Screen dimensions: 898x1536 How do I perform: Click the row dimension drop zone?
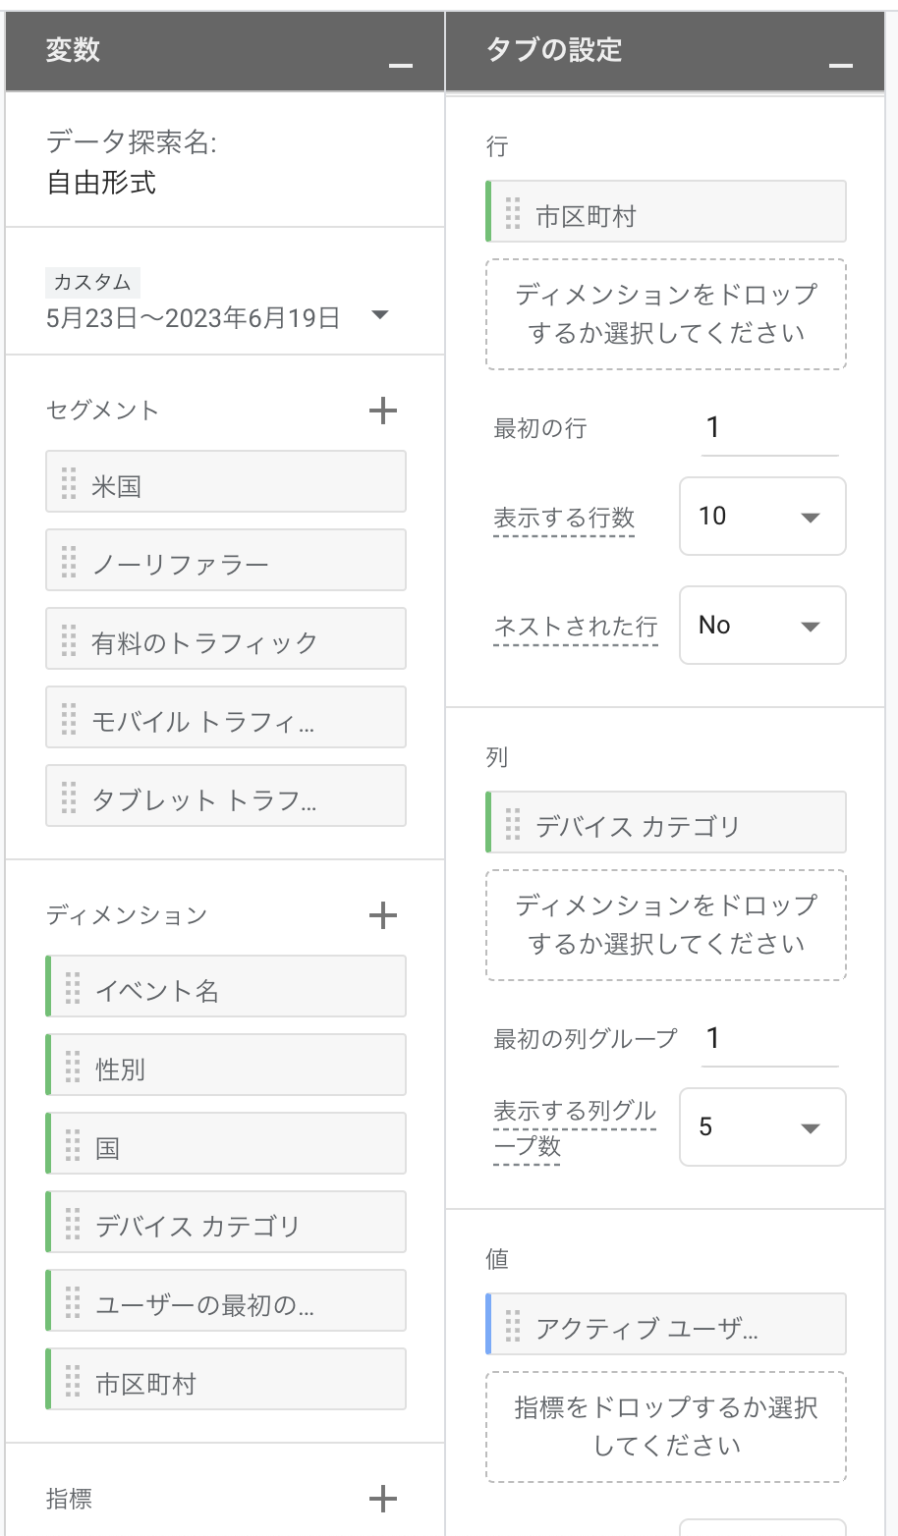[x=666, y=315]
